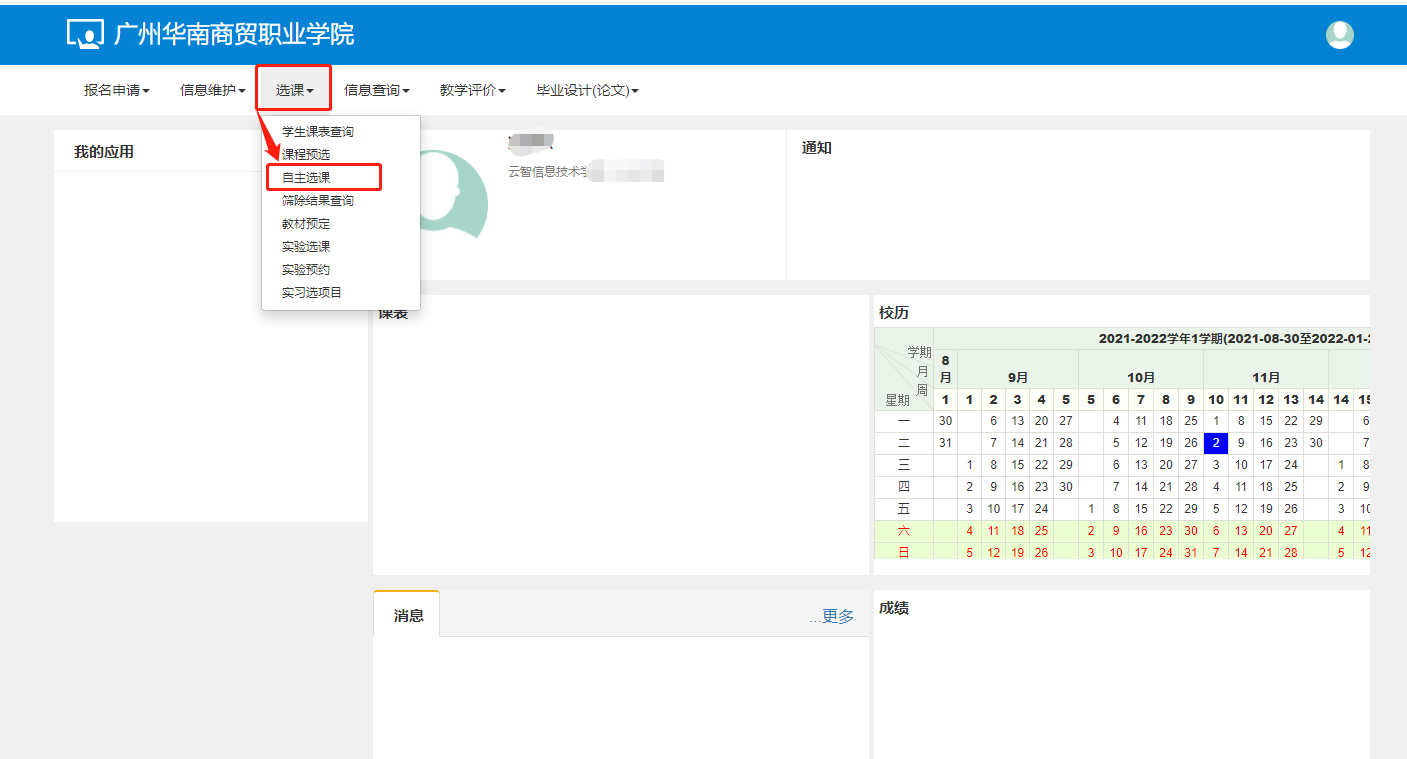The image size is (1407, 759).
Task: Click 教材预定 menu option
Action: [306, 224]
